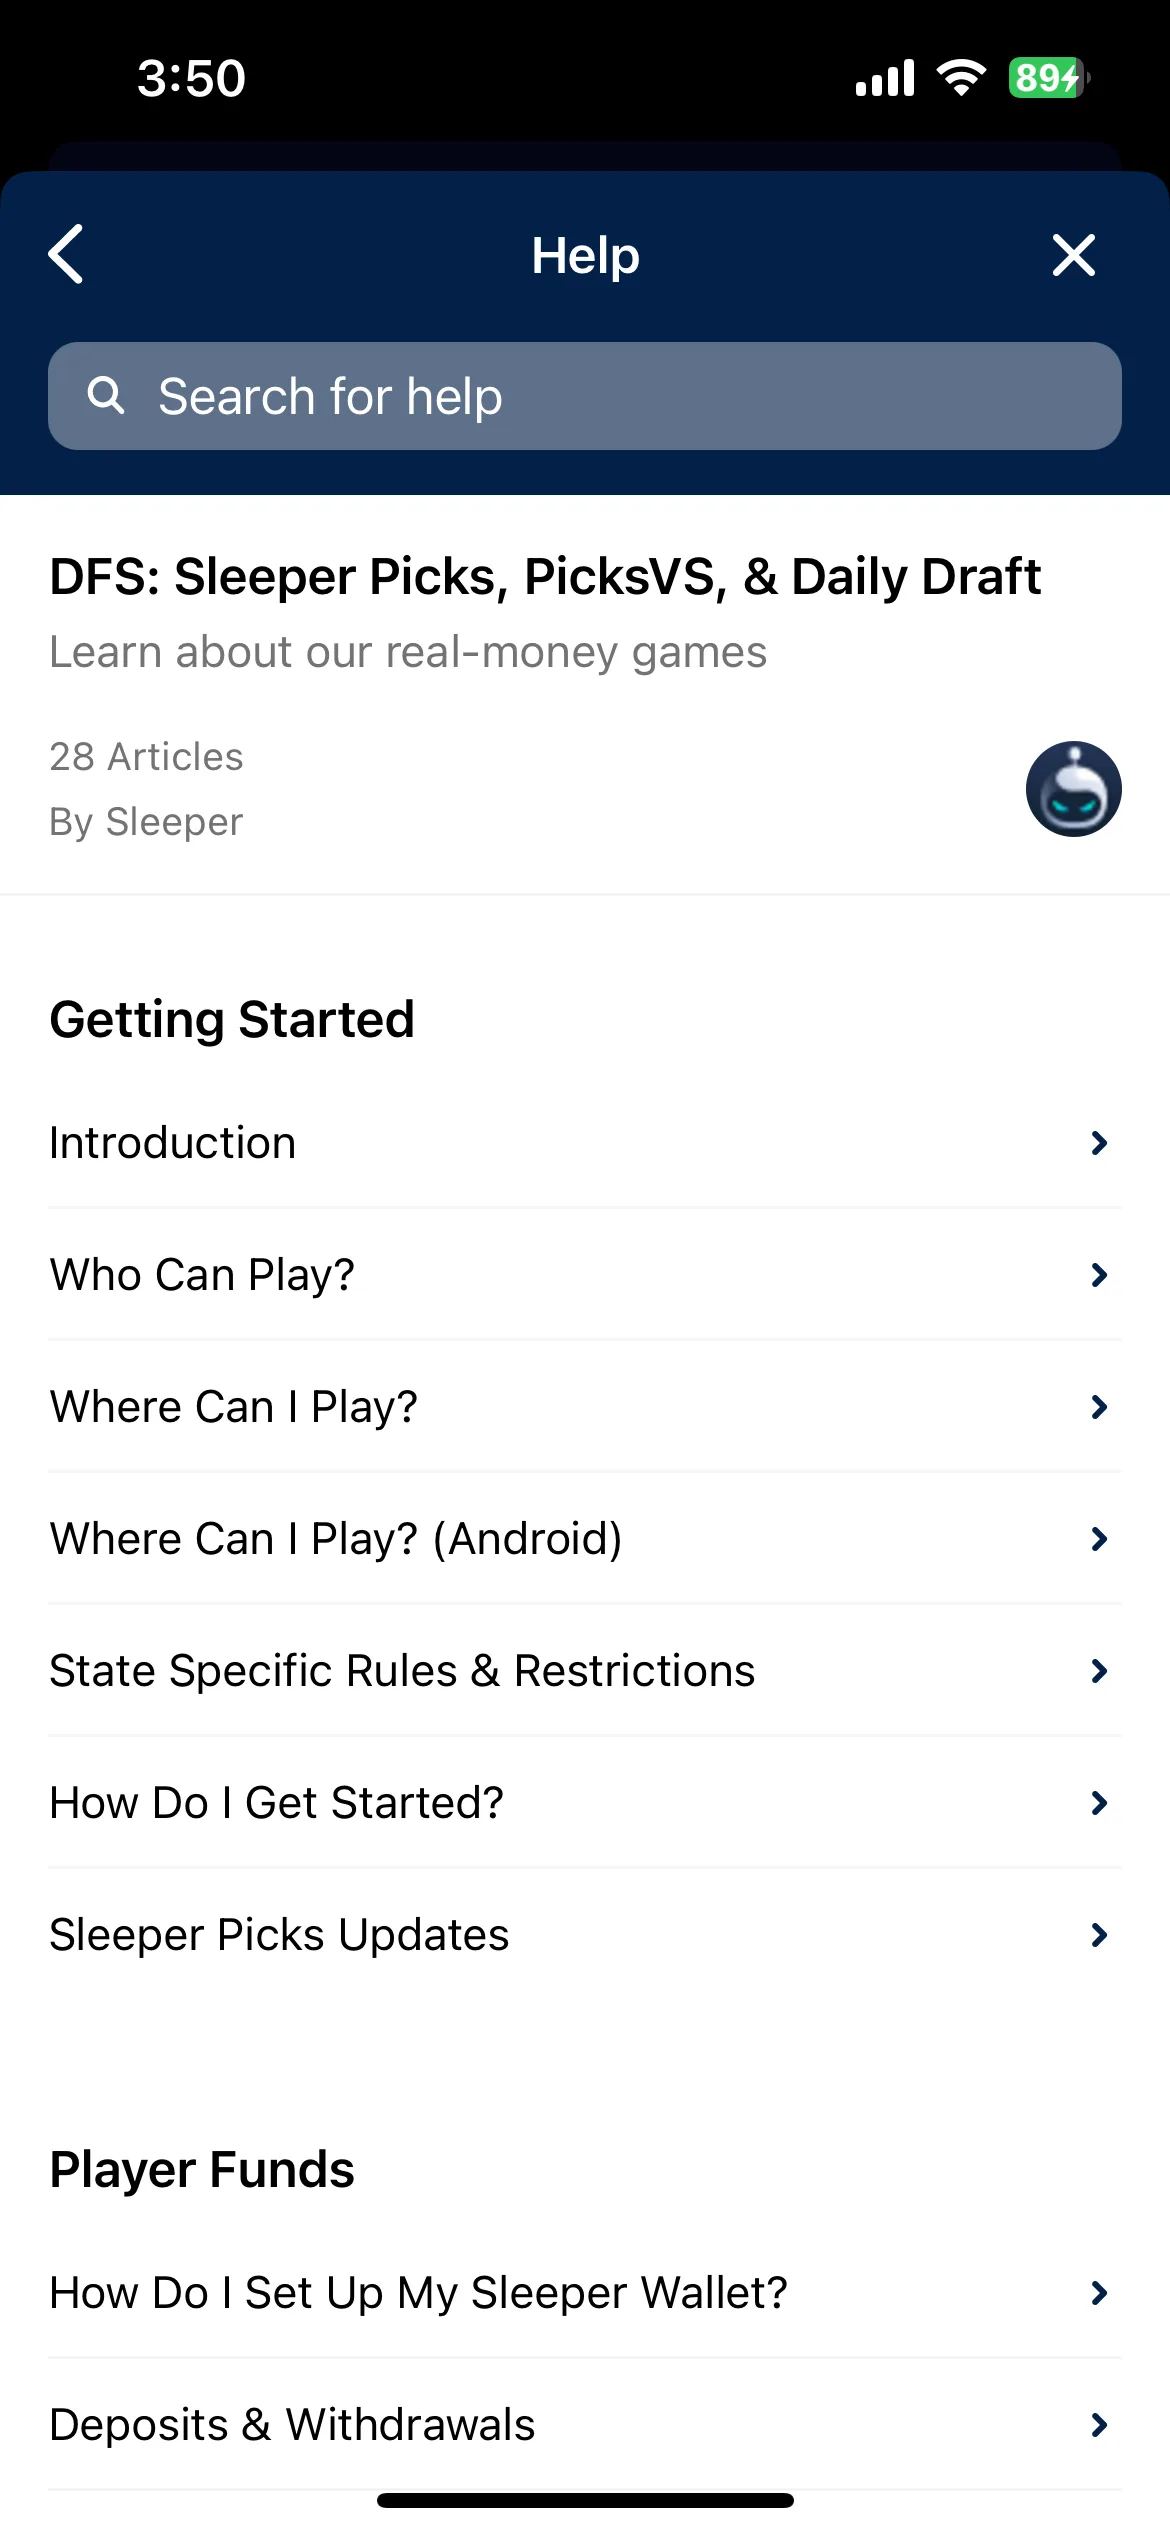Image resolution: width=1170 pixels, height=2532 pixels.
Task: Tap the battery indicator in status bar
Action: (x=1048, y=78)
